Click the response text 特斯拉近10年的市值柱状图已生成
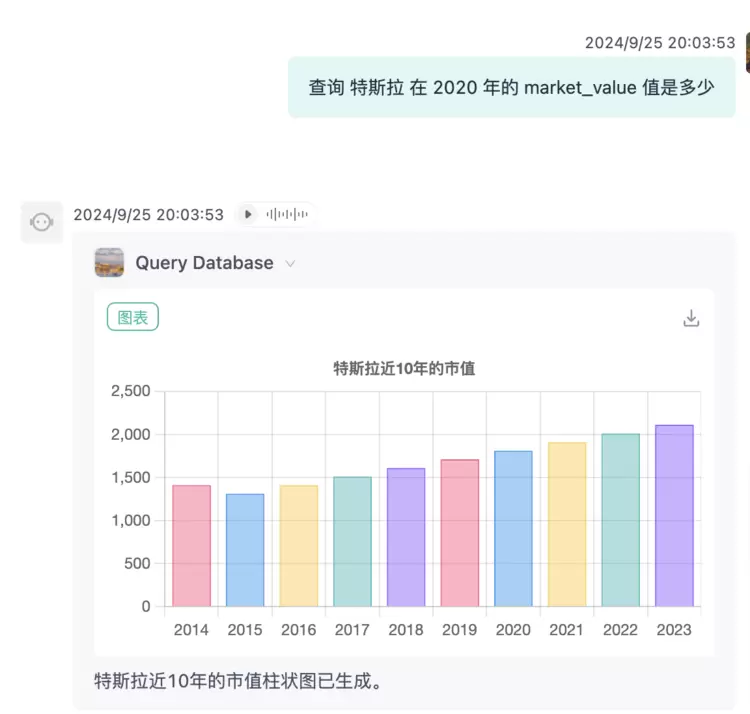This screenshot has height=714, width=750. point(238,681)
